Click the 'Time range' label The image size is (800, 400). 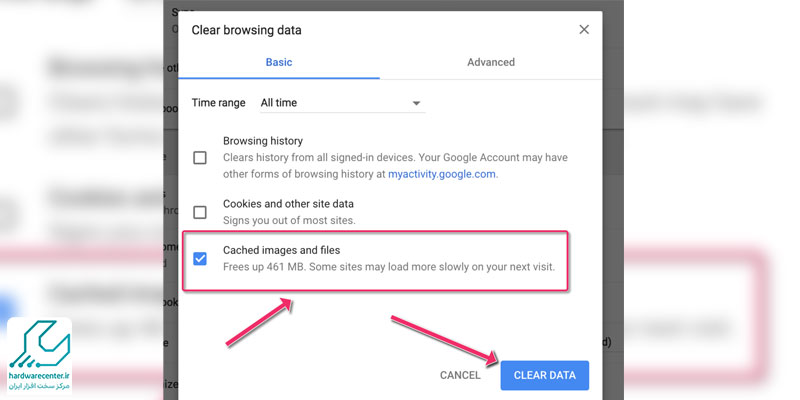218,103
